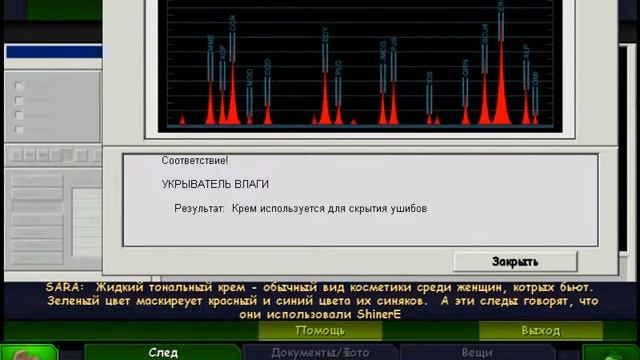
Task: Click the EDY peak label on the chart
Action: click(325, 35)
